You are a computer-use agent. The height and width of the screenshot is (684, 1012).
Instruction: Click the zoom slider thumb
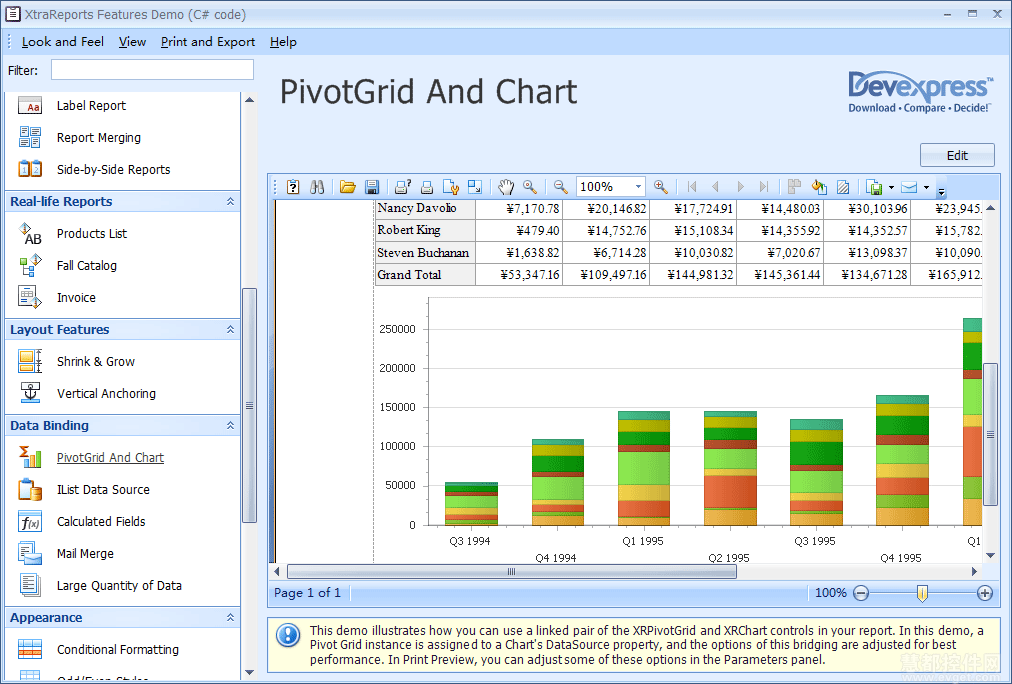(x=922, y=593)
